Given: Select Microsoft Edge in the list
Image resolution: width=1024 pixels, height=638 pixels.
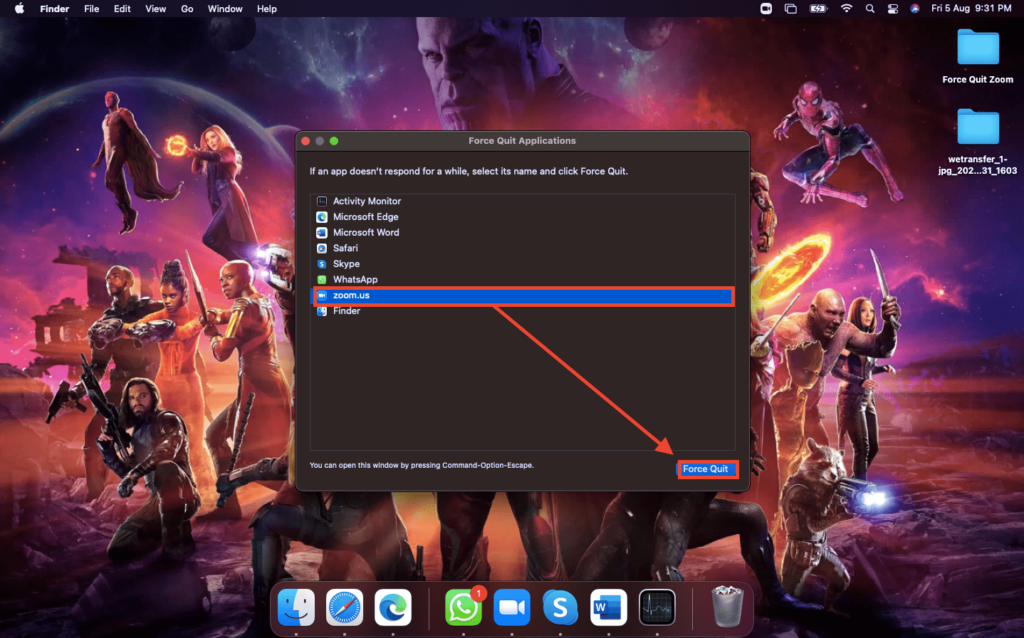Looking at the screenshot, I should (366, 217).
